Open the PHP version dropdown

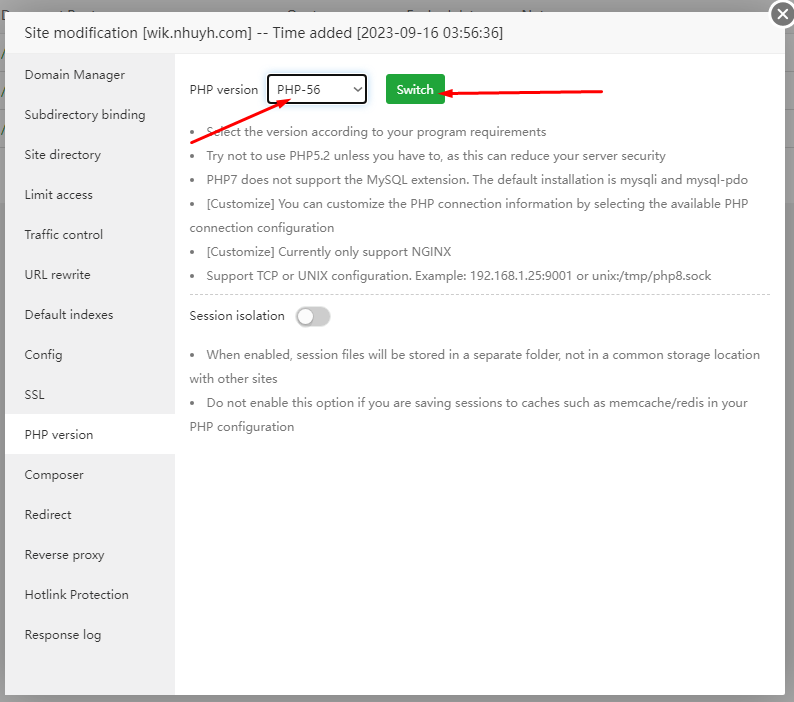[x=317, y=90]
